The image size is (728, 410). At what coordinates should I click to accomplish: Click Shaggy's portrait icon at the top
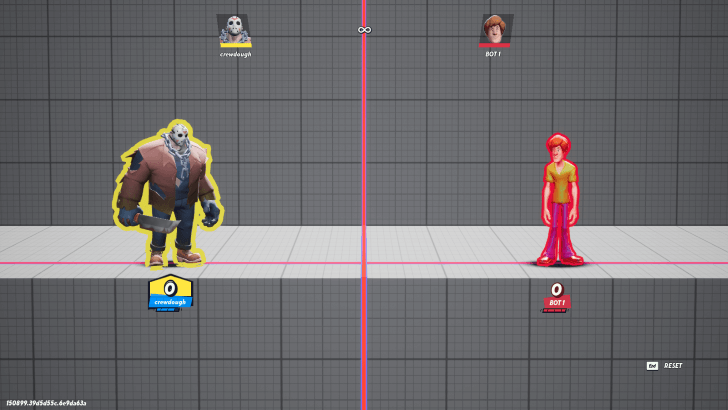click(495, 27)
